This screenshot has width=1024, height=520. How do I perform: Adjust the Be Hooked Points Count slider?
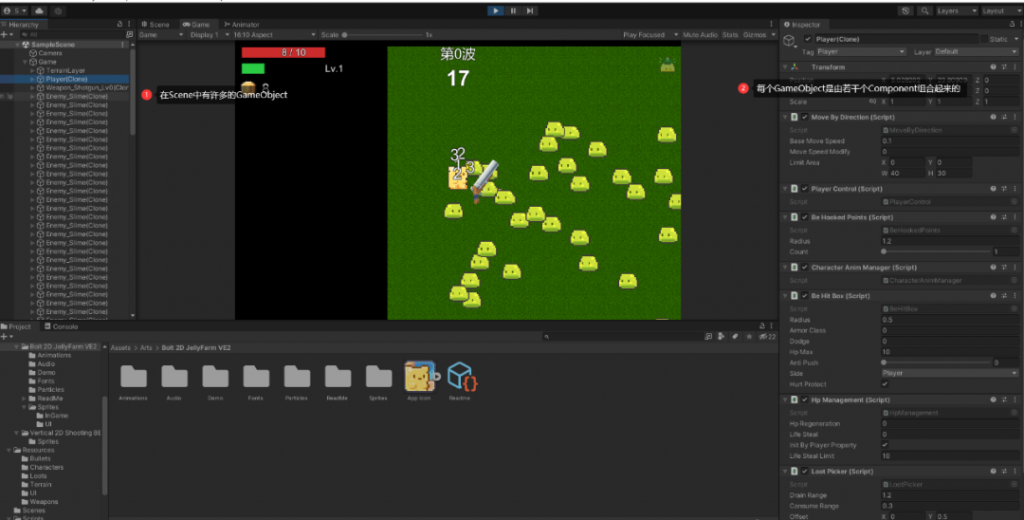tap(935, 252)
